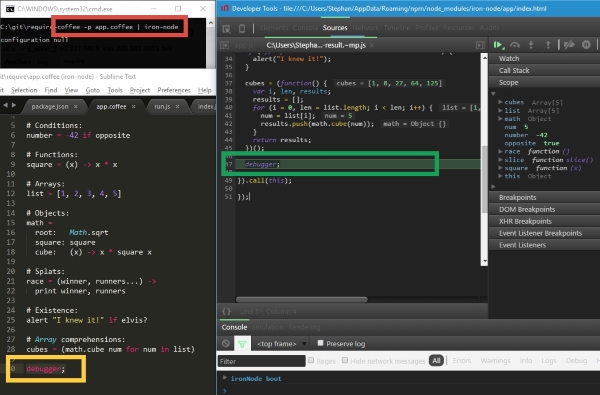
Task: Close run.js tab in Sublime Text
Action: coord(177,106)
